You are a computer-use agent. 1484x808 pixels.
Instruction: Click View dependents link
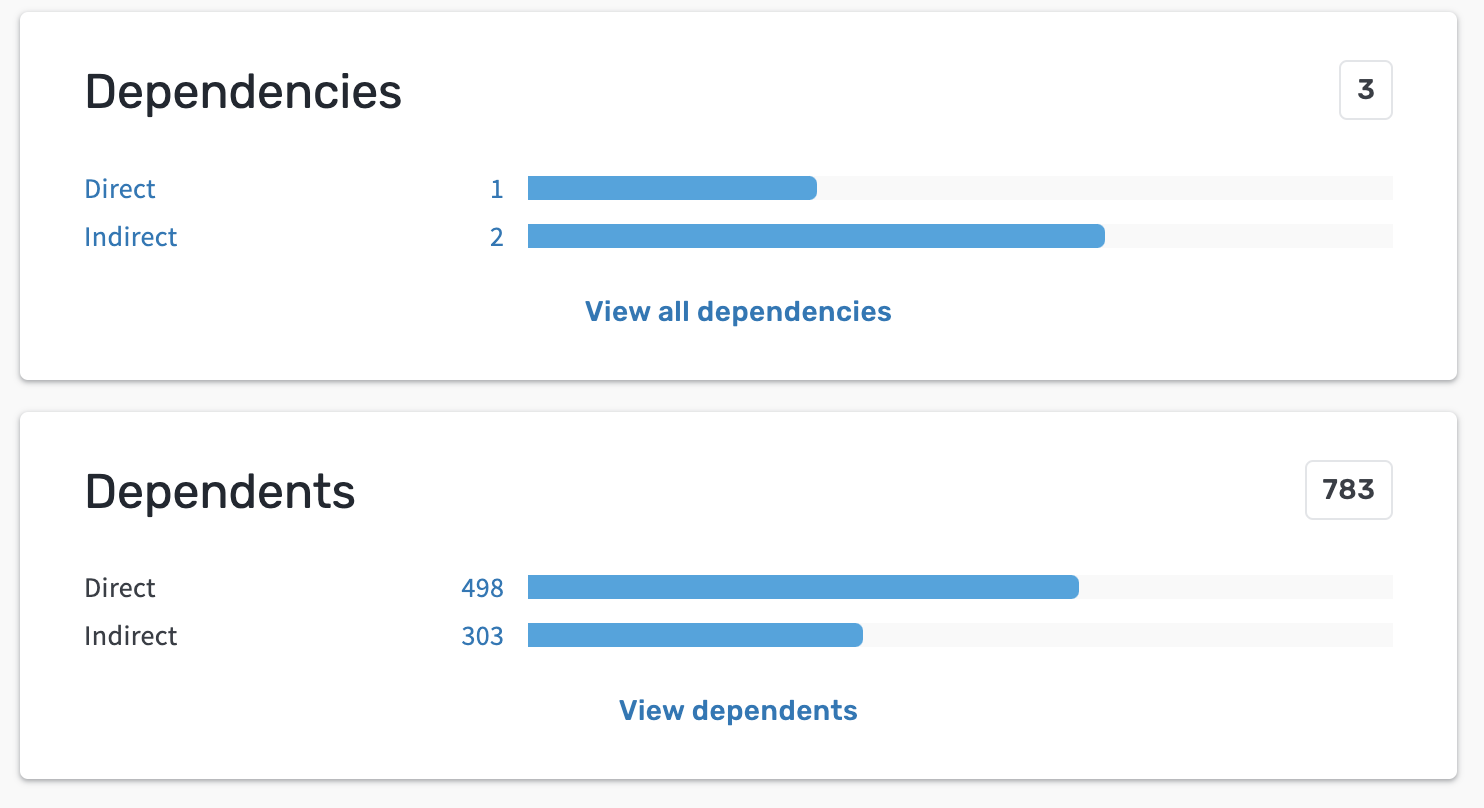(x=738, y=710)
